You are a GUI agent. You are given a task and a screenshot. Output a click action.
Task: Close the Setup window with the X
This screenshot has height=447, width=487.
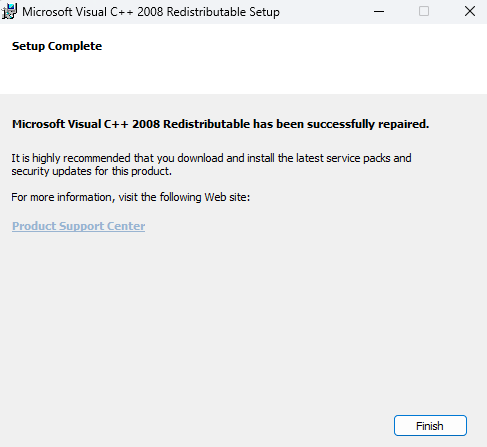click(x=470, y=12)
